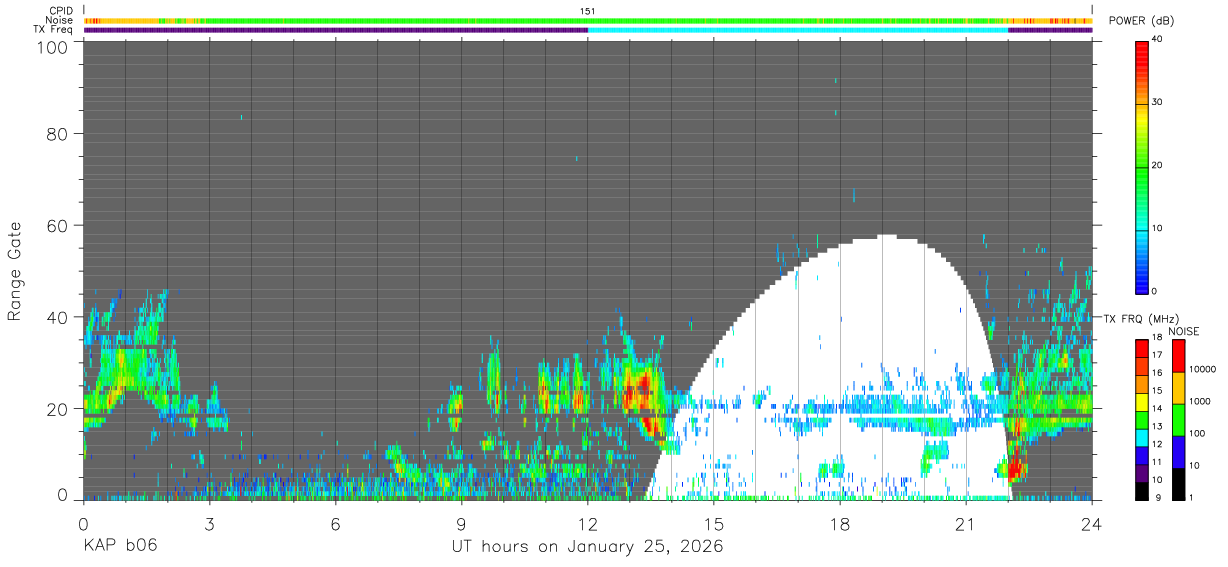Screen dimensions: 1228x567
Task: Pick the amber swatch in NOISE legend
Action: pyautogui.click(x=1178, y=388)
